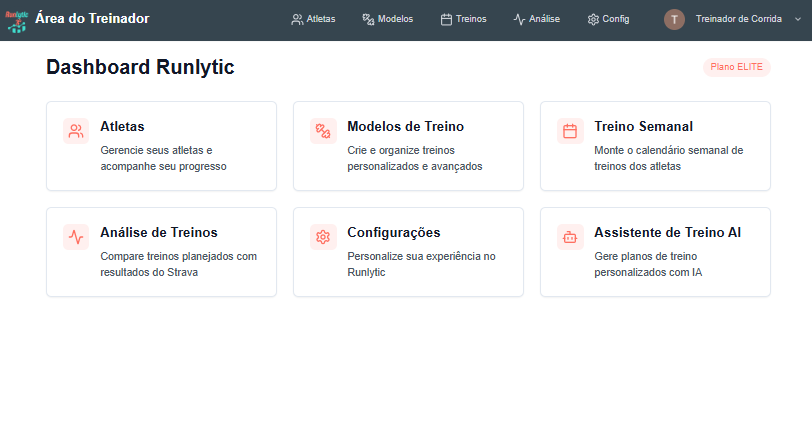Image resolution: width=812 pixels, height=442 pixels.
Task: Open the Atletas nav menu item
Action: point(313,19)
